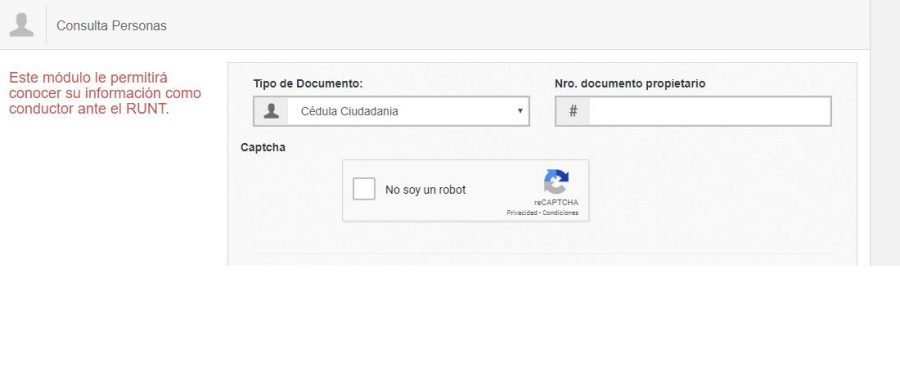Click the hash symbol before document number field
The width and height of the screenshot is (900, 376).
pyautogui.click(x=573, y=111)
